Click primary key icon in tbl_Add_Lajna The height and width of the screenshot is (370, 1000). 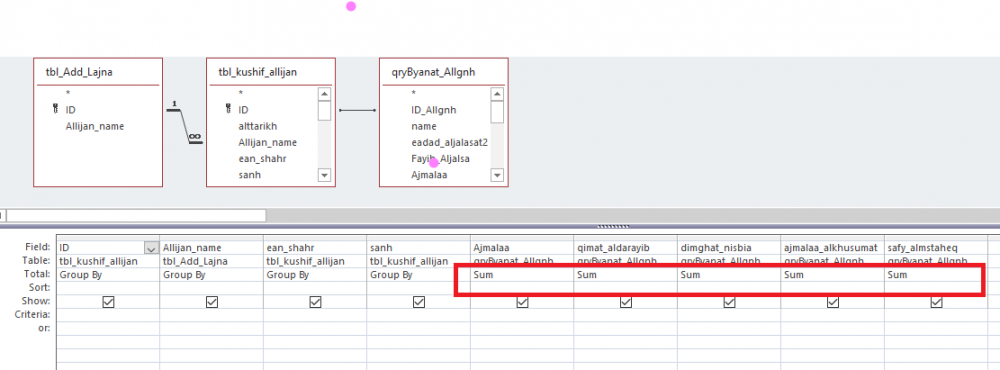55,110
